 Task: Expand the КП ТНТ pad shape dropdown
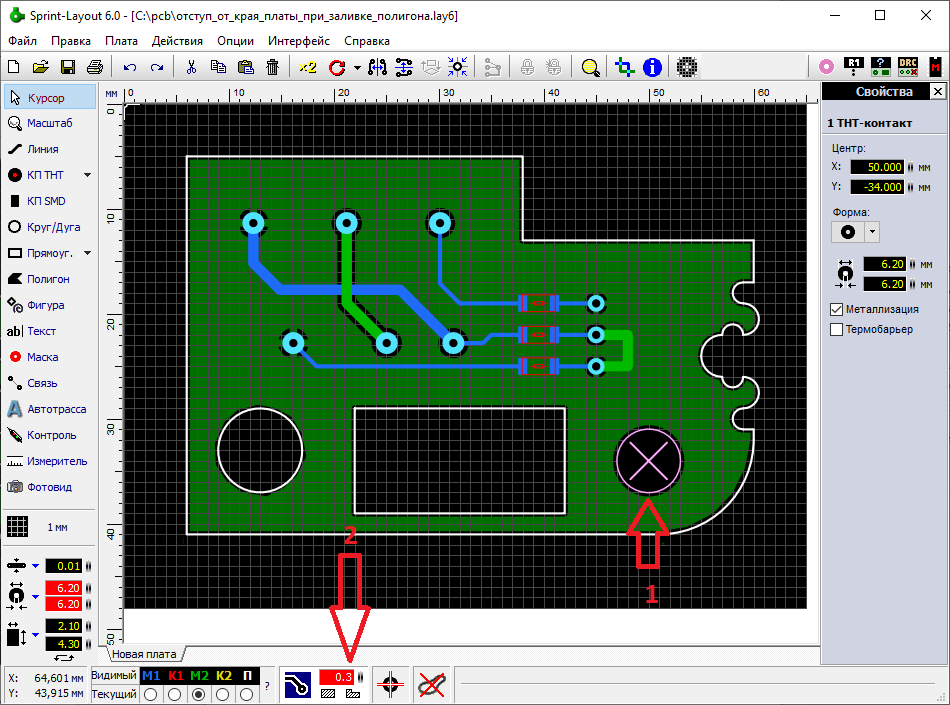pos(87,175)
